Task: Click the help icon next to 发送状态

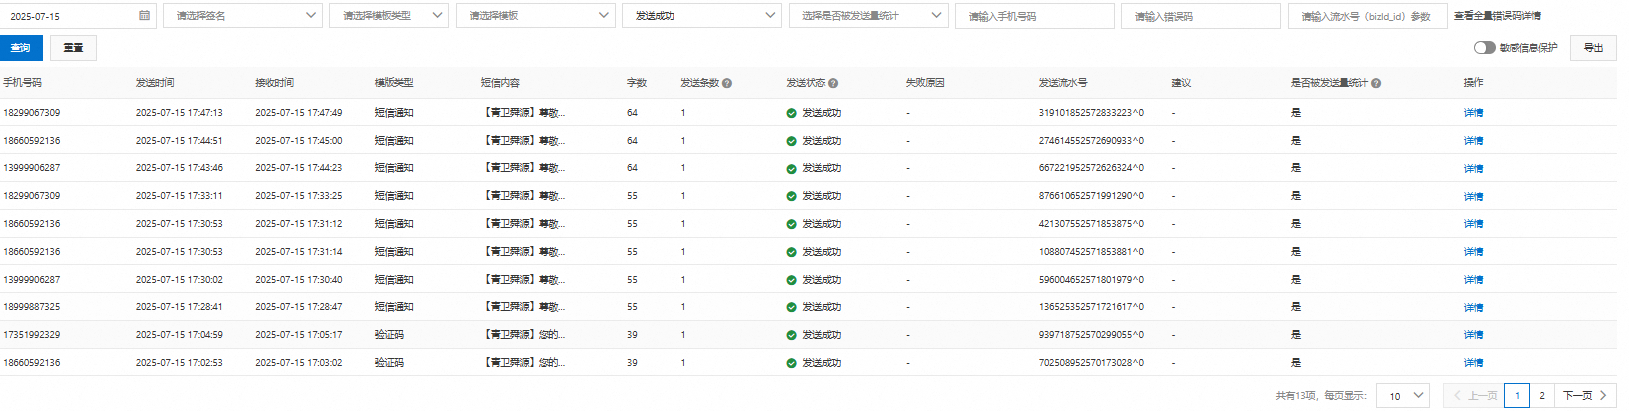Action: click(x=833, y=83)
